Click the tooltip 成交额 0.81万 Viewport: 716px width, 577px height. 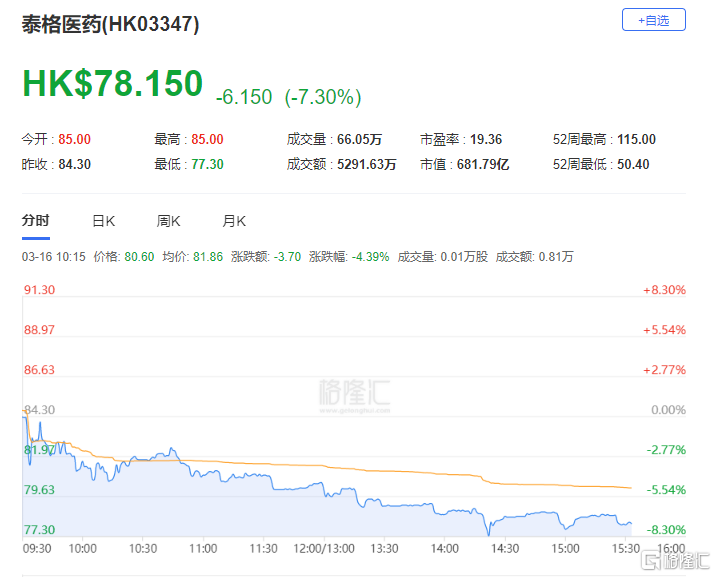(556, 257)
